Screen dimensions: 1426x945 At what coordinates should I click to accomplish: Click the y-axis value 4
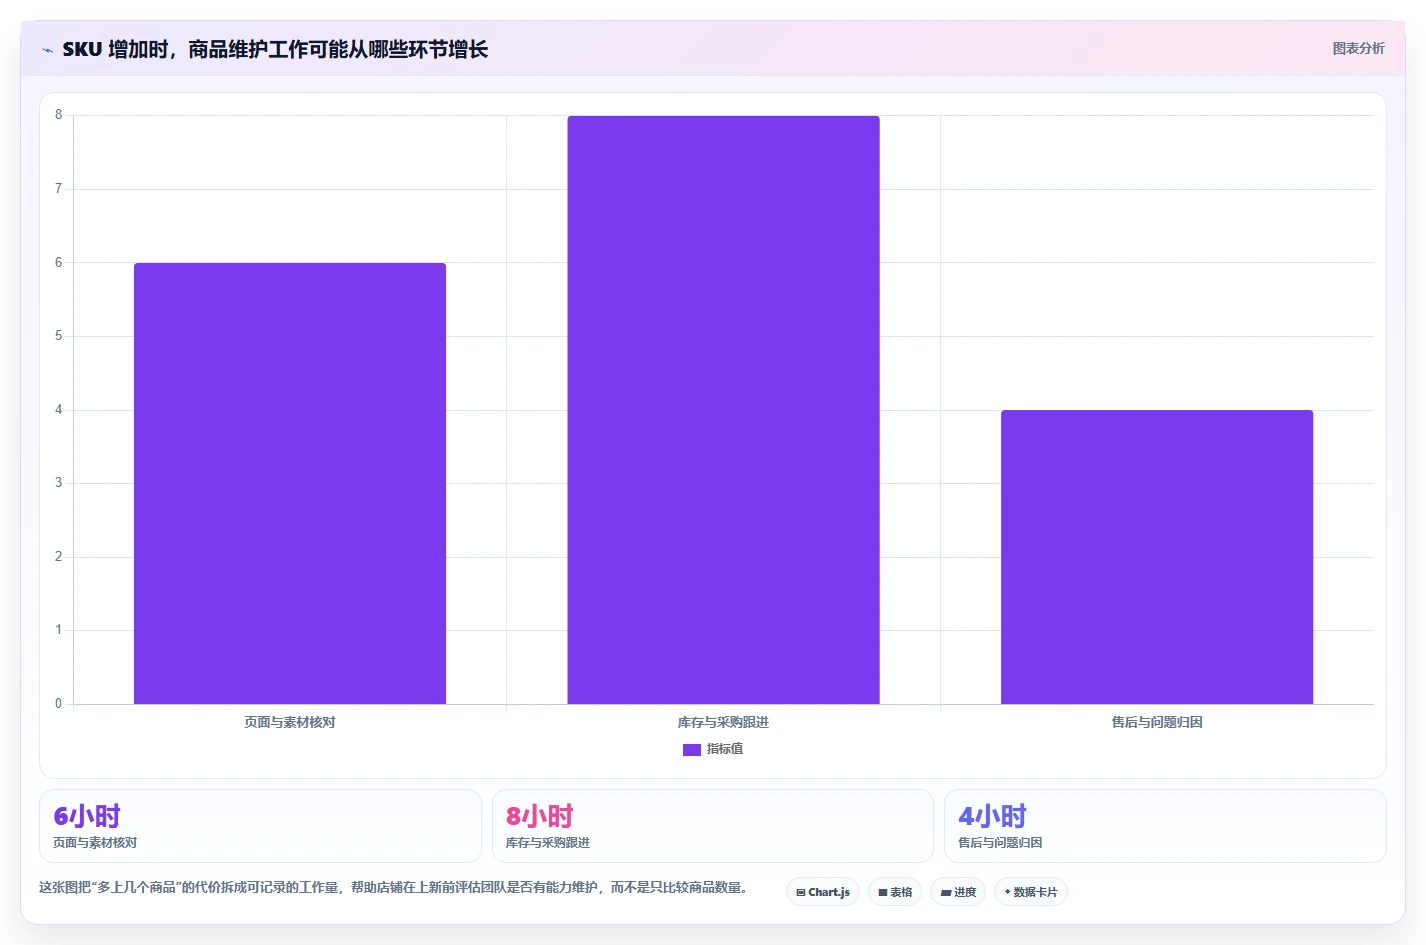(x=58, y=410)
